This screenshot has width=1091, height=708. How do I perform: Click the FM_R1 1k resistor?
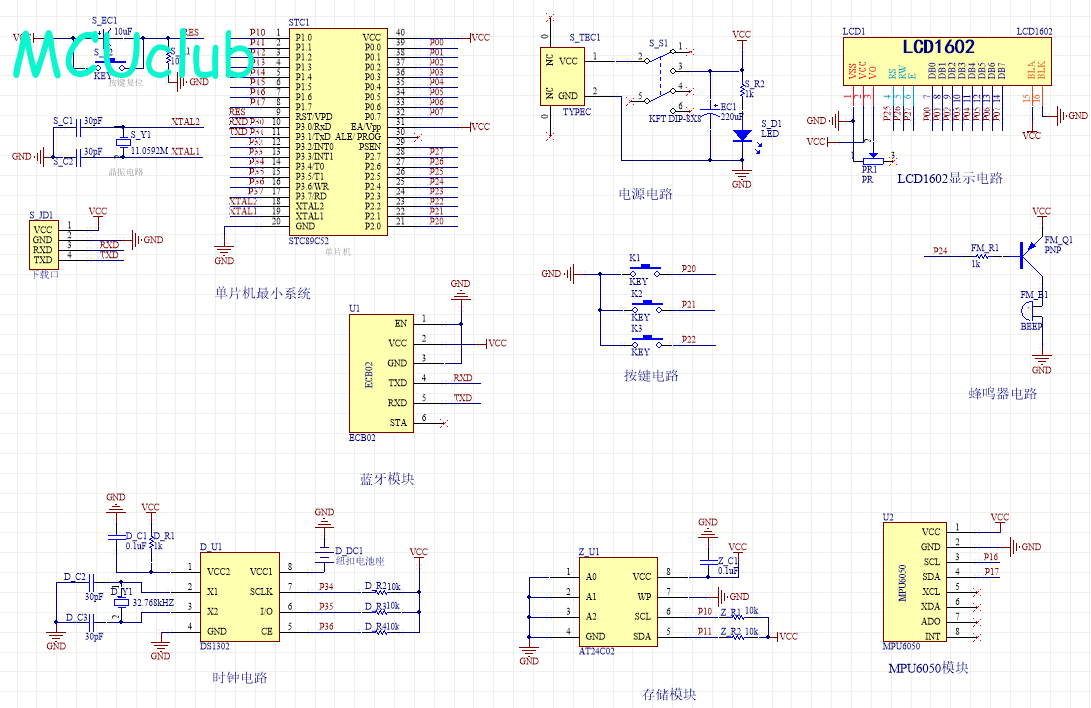click(984, 256)
